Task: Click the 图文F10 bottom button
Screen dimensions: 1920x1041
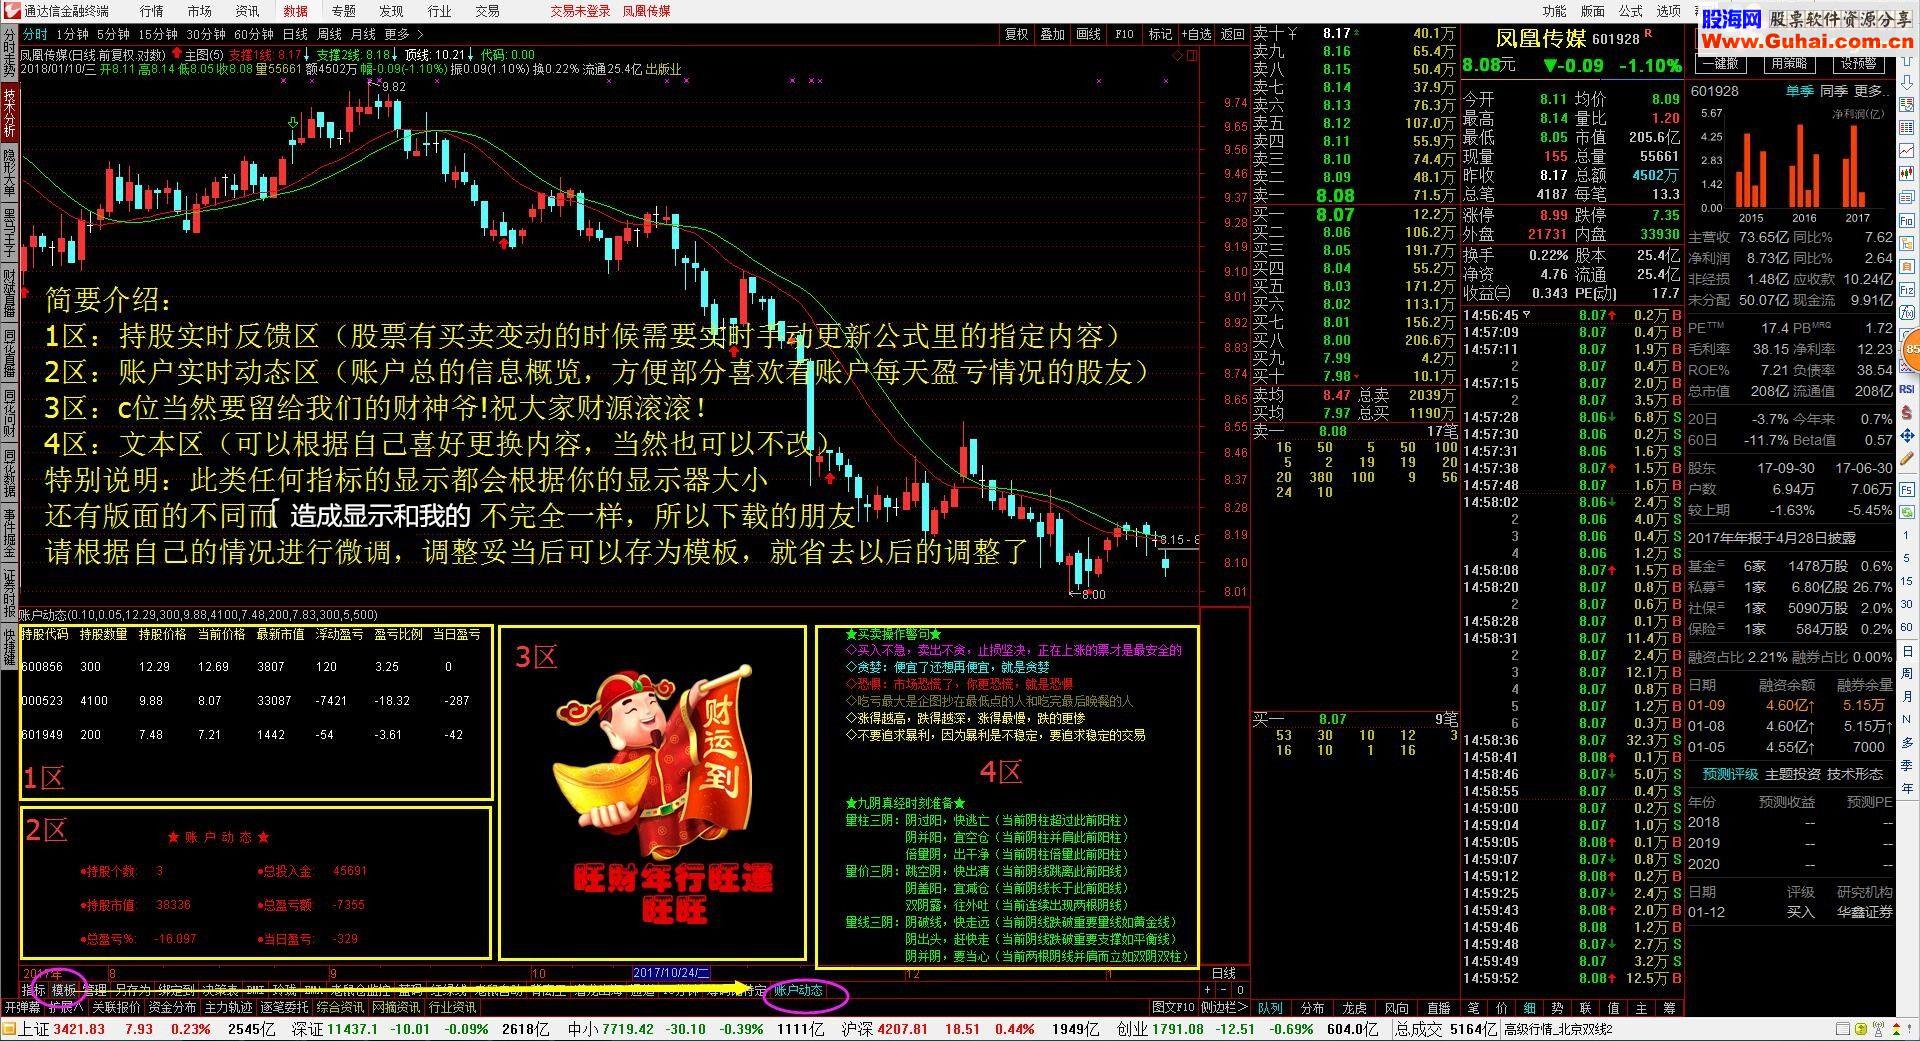Action: [x=1173, y=1007]
